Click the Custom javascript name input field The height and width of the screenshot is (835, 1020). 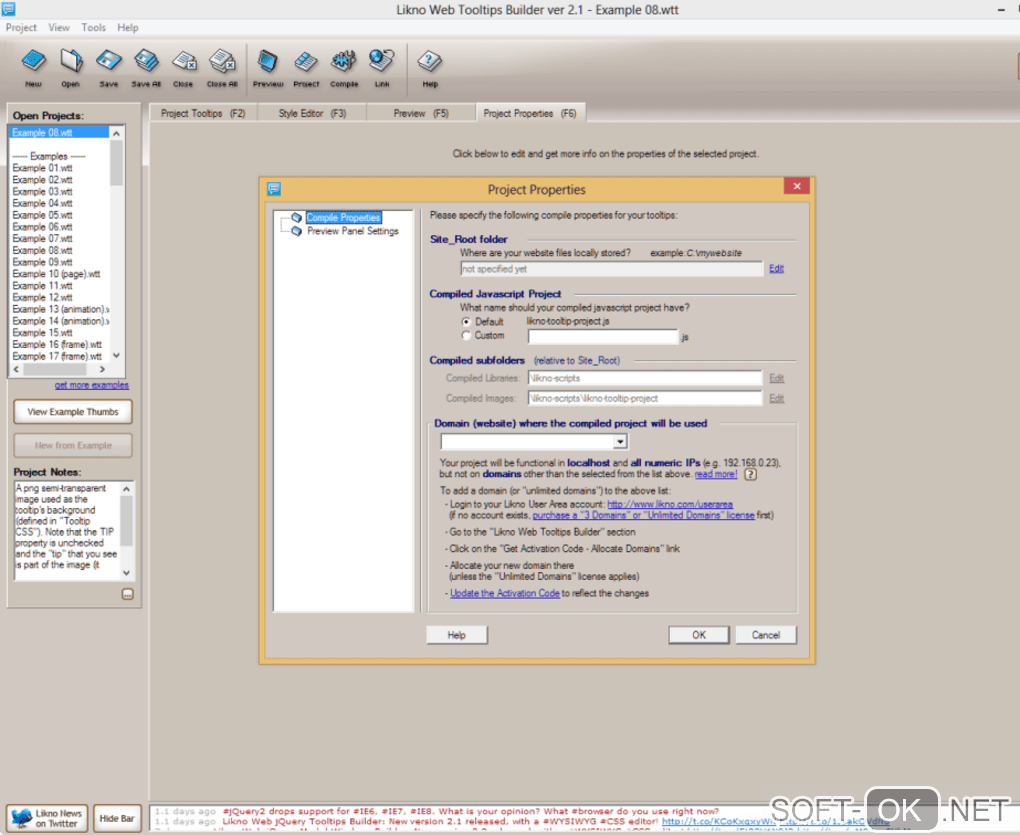coord(603,336)
